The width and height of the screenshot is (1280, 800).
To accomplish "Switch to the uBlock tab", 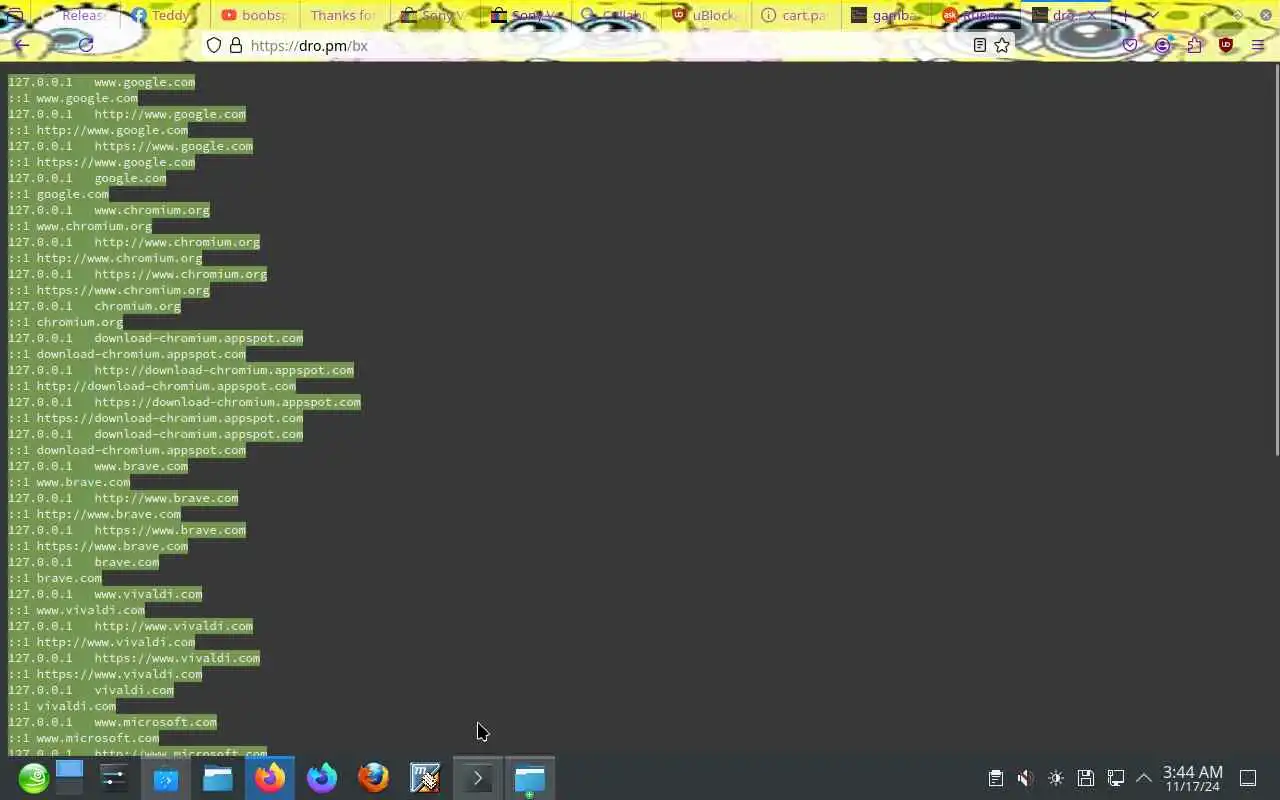I will click(705, 15).
